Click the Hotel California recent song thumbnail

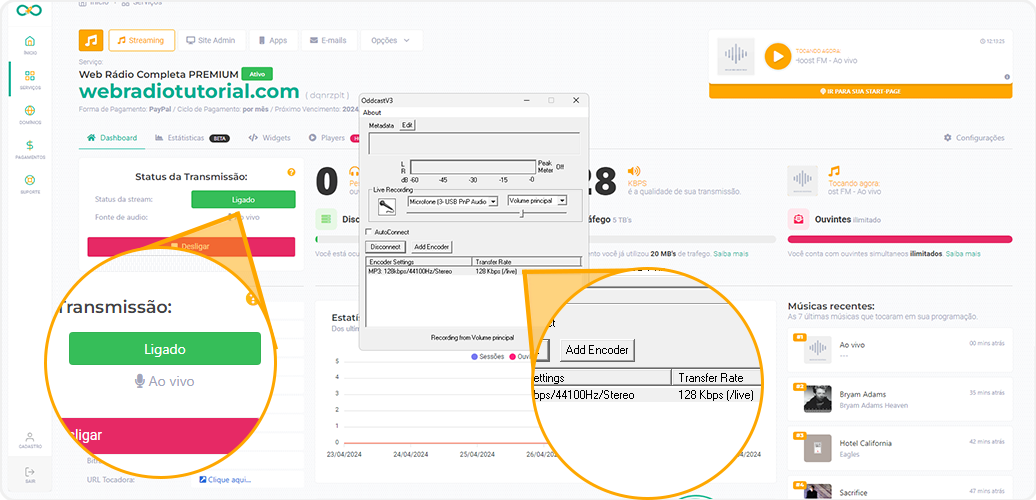point(818,448)
